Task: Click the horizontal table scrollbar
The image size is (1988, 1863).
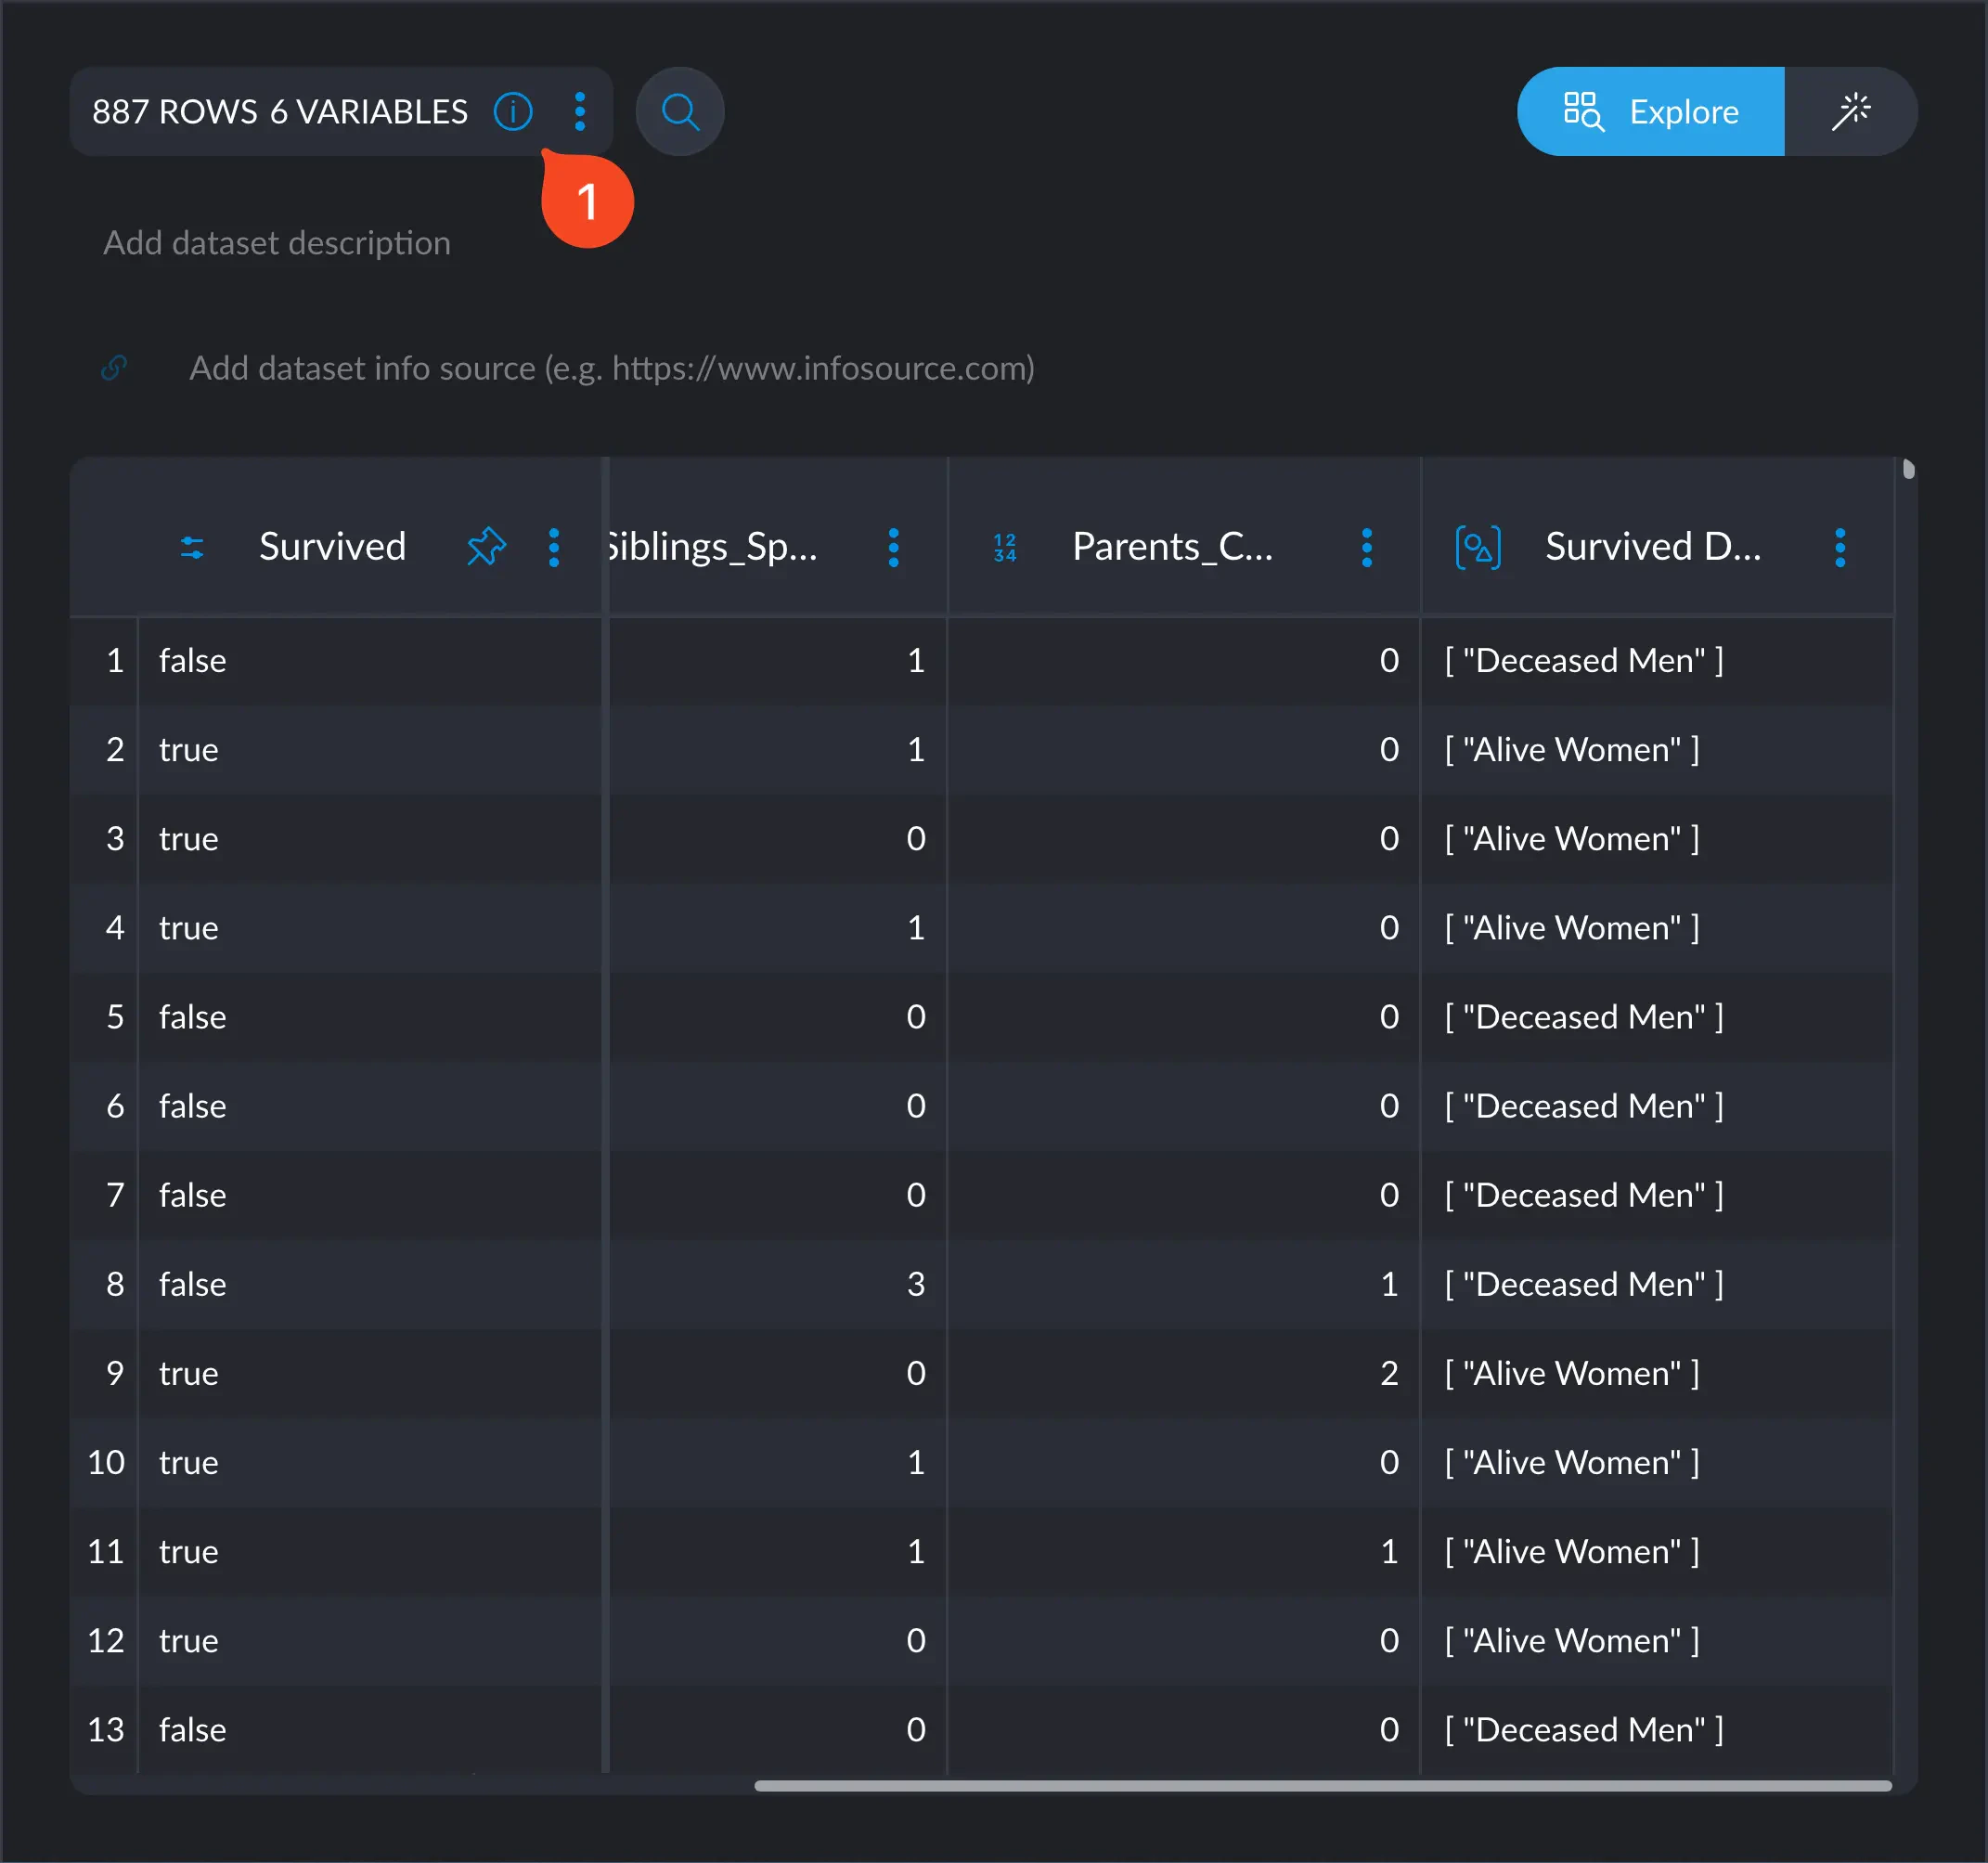Action: [1323, 1785]
